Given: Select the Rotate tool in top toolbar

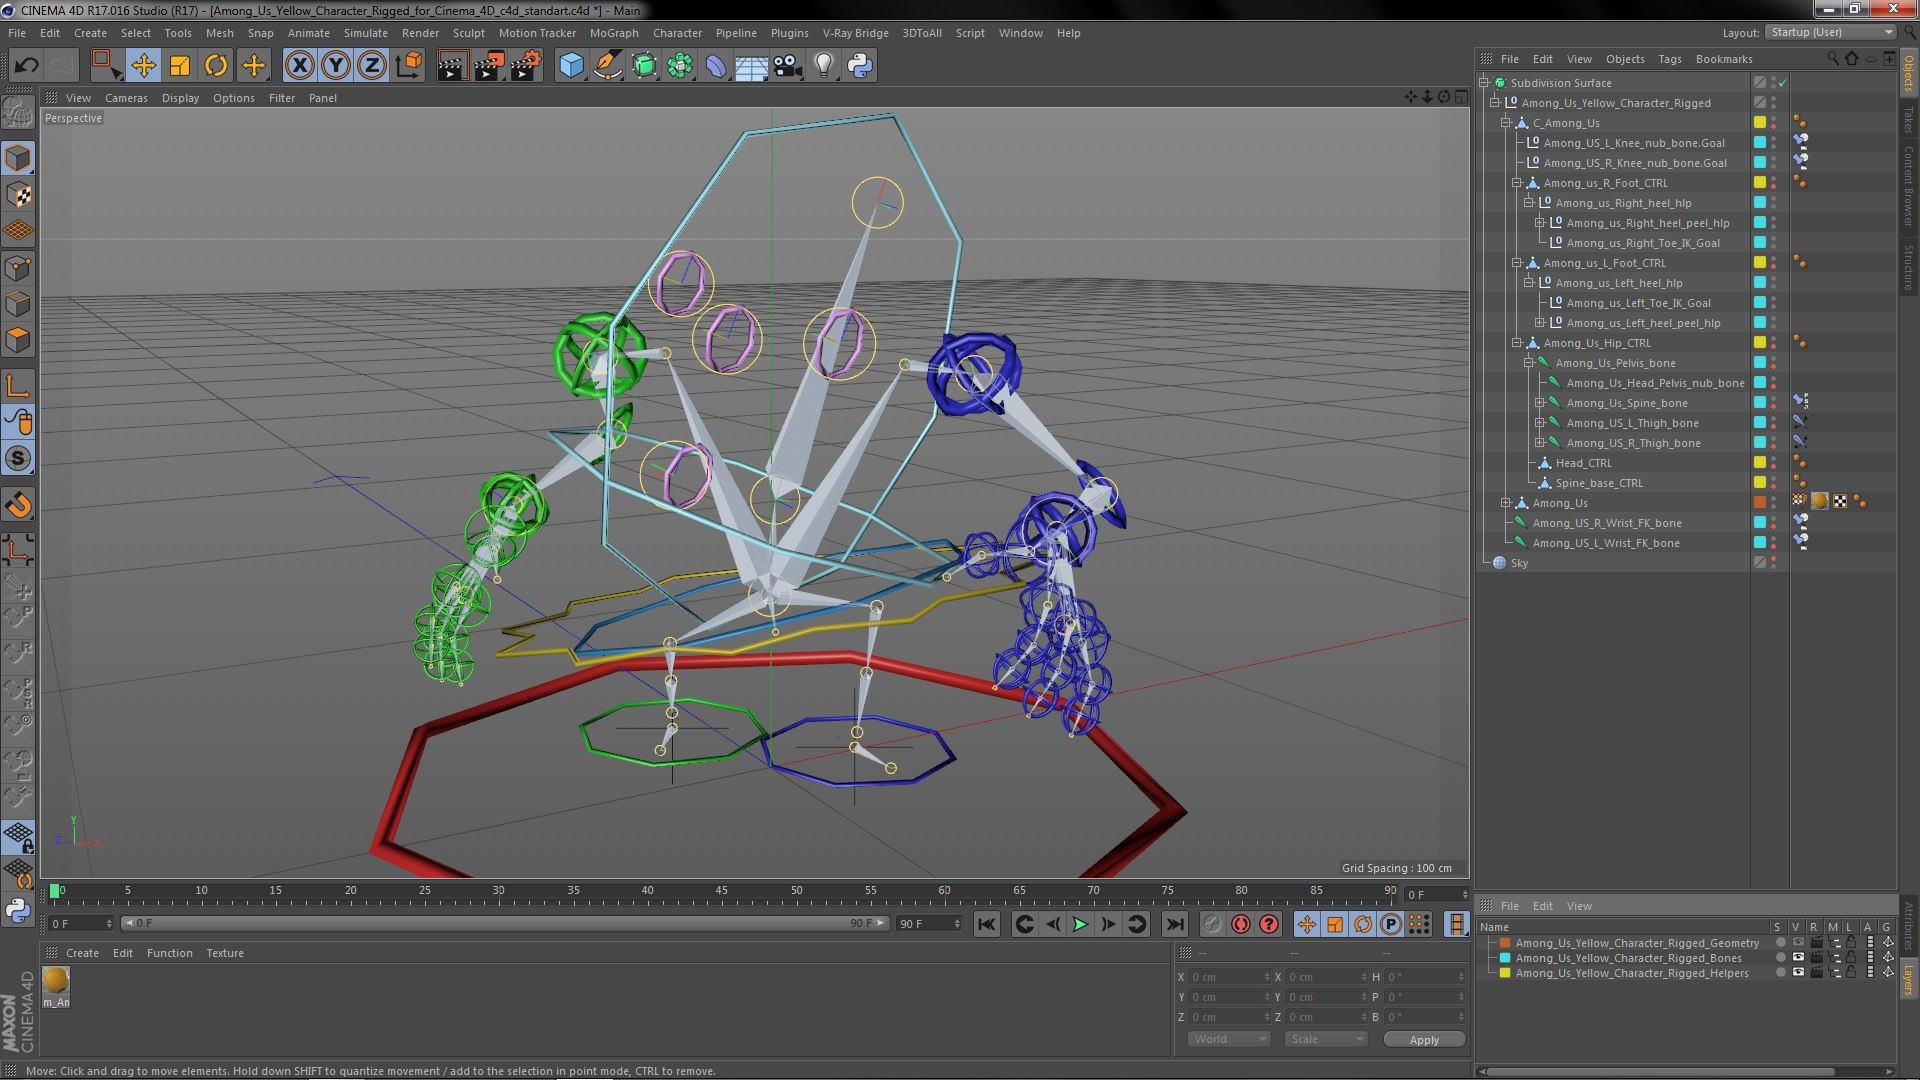Looking at the screenshot, I should (x=216, y=66).
